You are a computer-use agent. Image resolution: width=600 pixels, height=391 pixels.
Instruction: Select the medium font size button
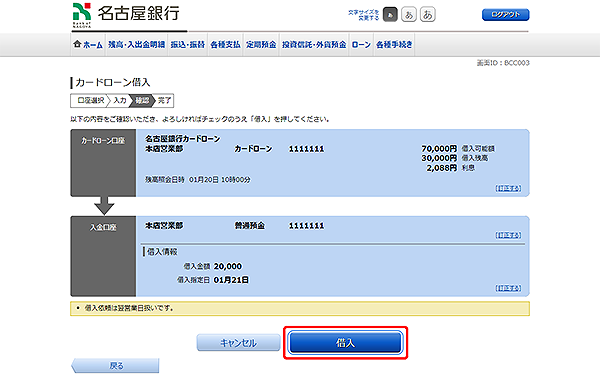click(409, 15)
